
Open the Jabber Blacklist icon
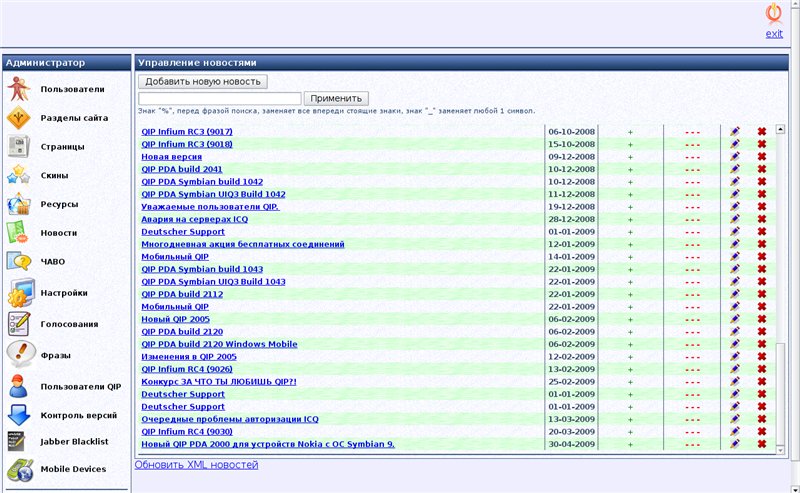point(16,441)
